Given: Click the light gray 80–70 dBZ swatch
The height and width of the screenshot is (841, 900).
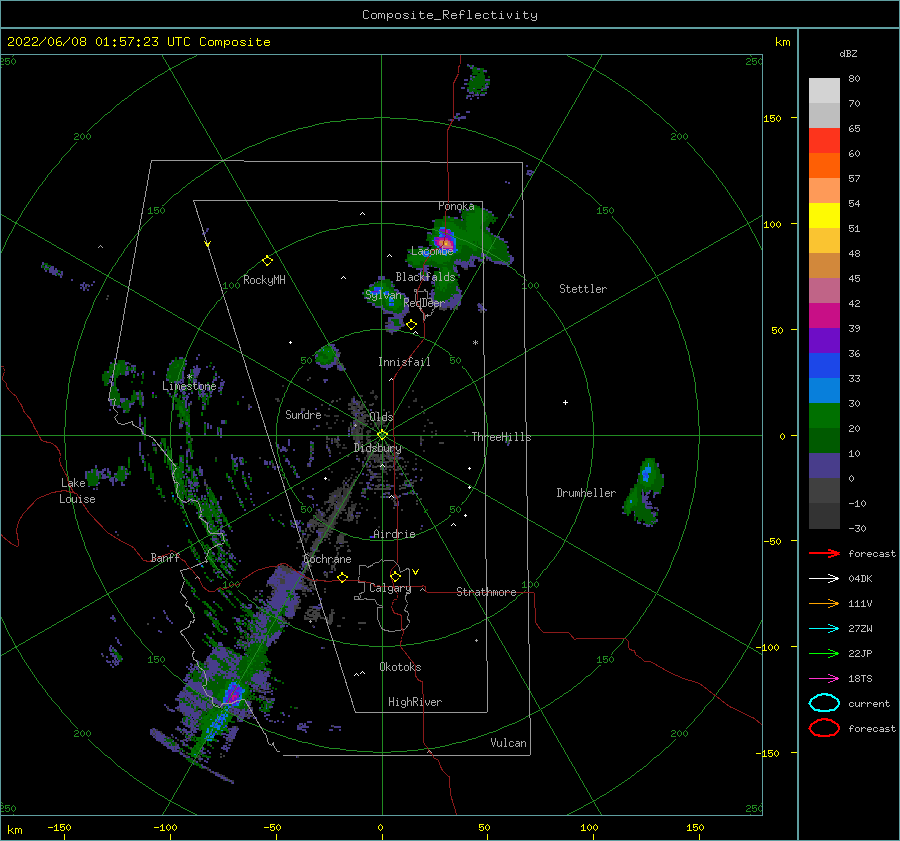Looking at the screenshot, I should (824, 91).
